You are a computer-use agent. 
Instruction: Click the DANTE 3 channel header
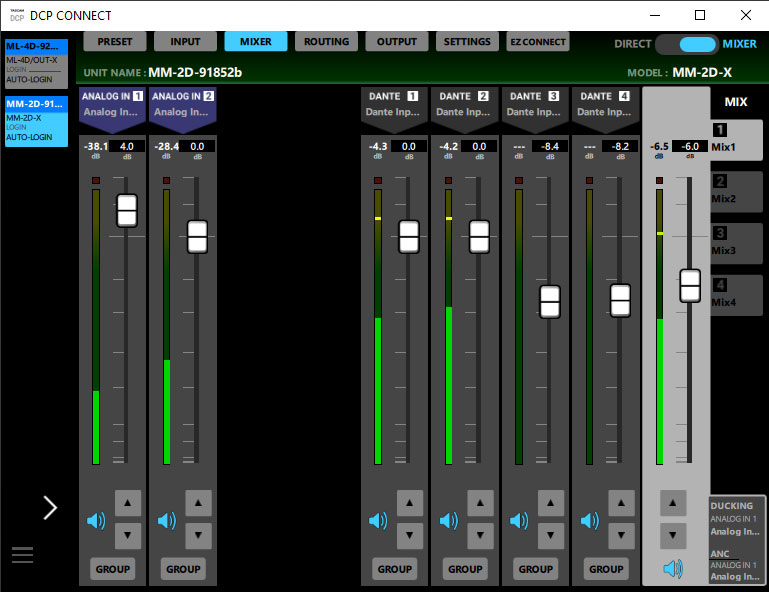pos(536,108)
